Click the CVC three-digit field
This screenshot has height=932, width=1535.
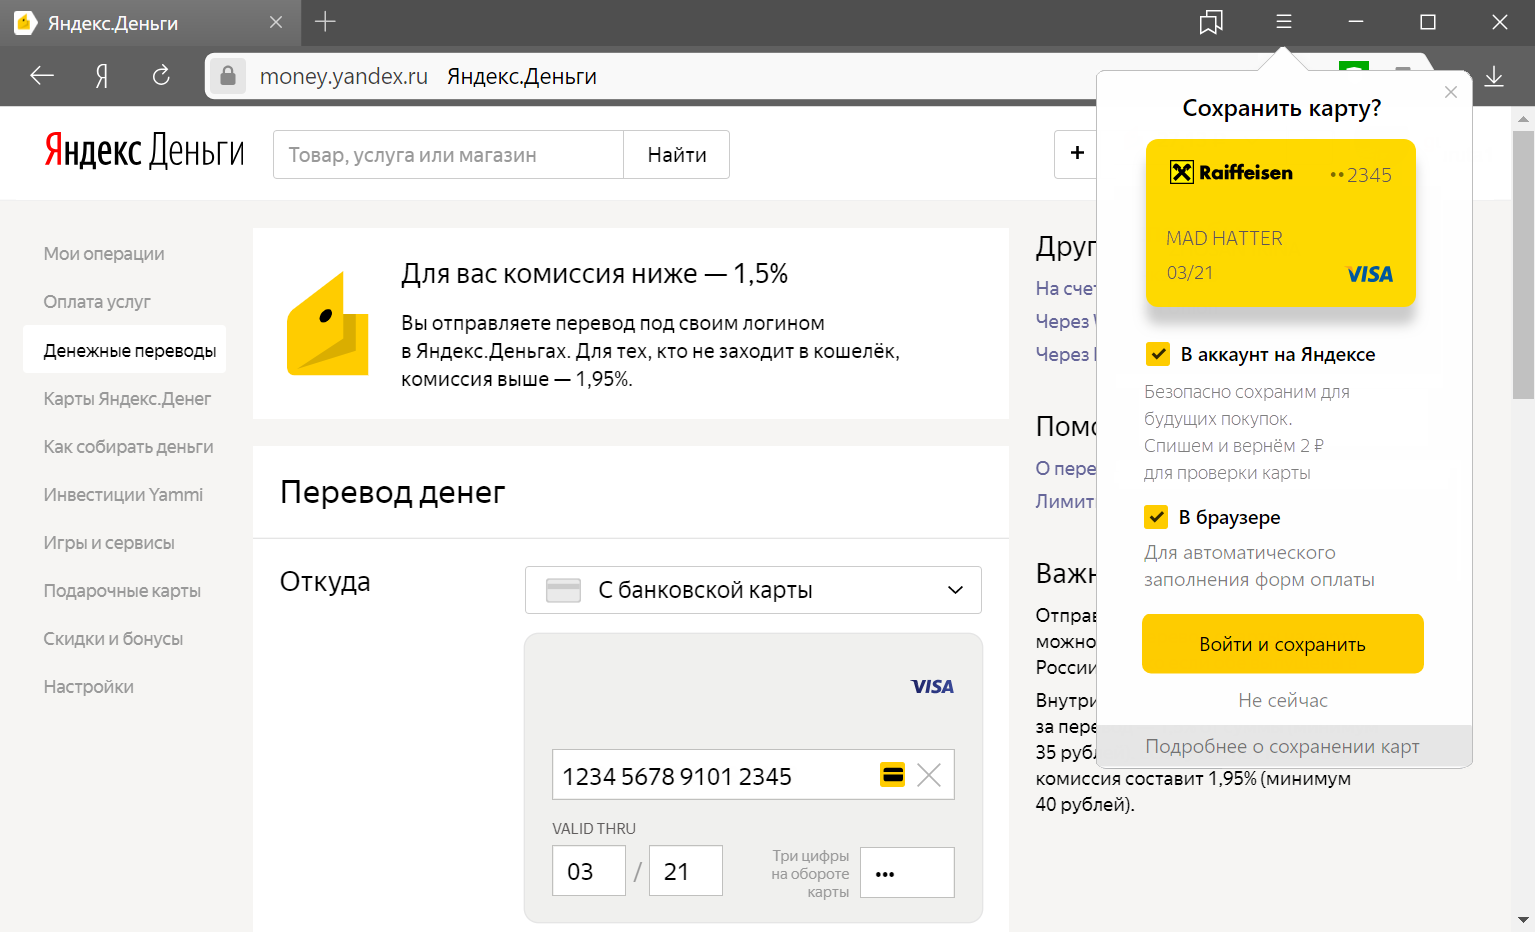click(907, 872)
